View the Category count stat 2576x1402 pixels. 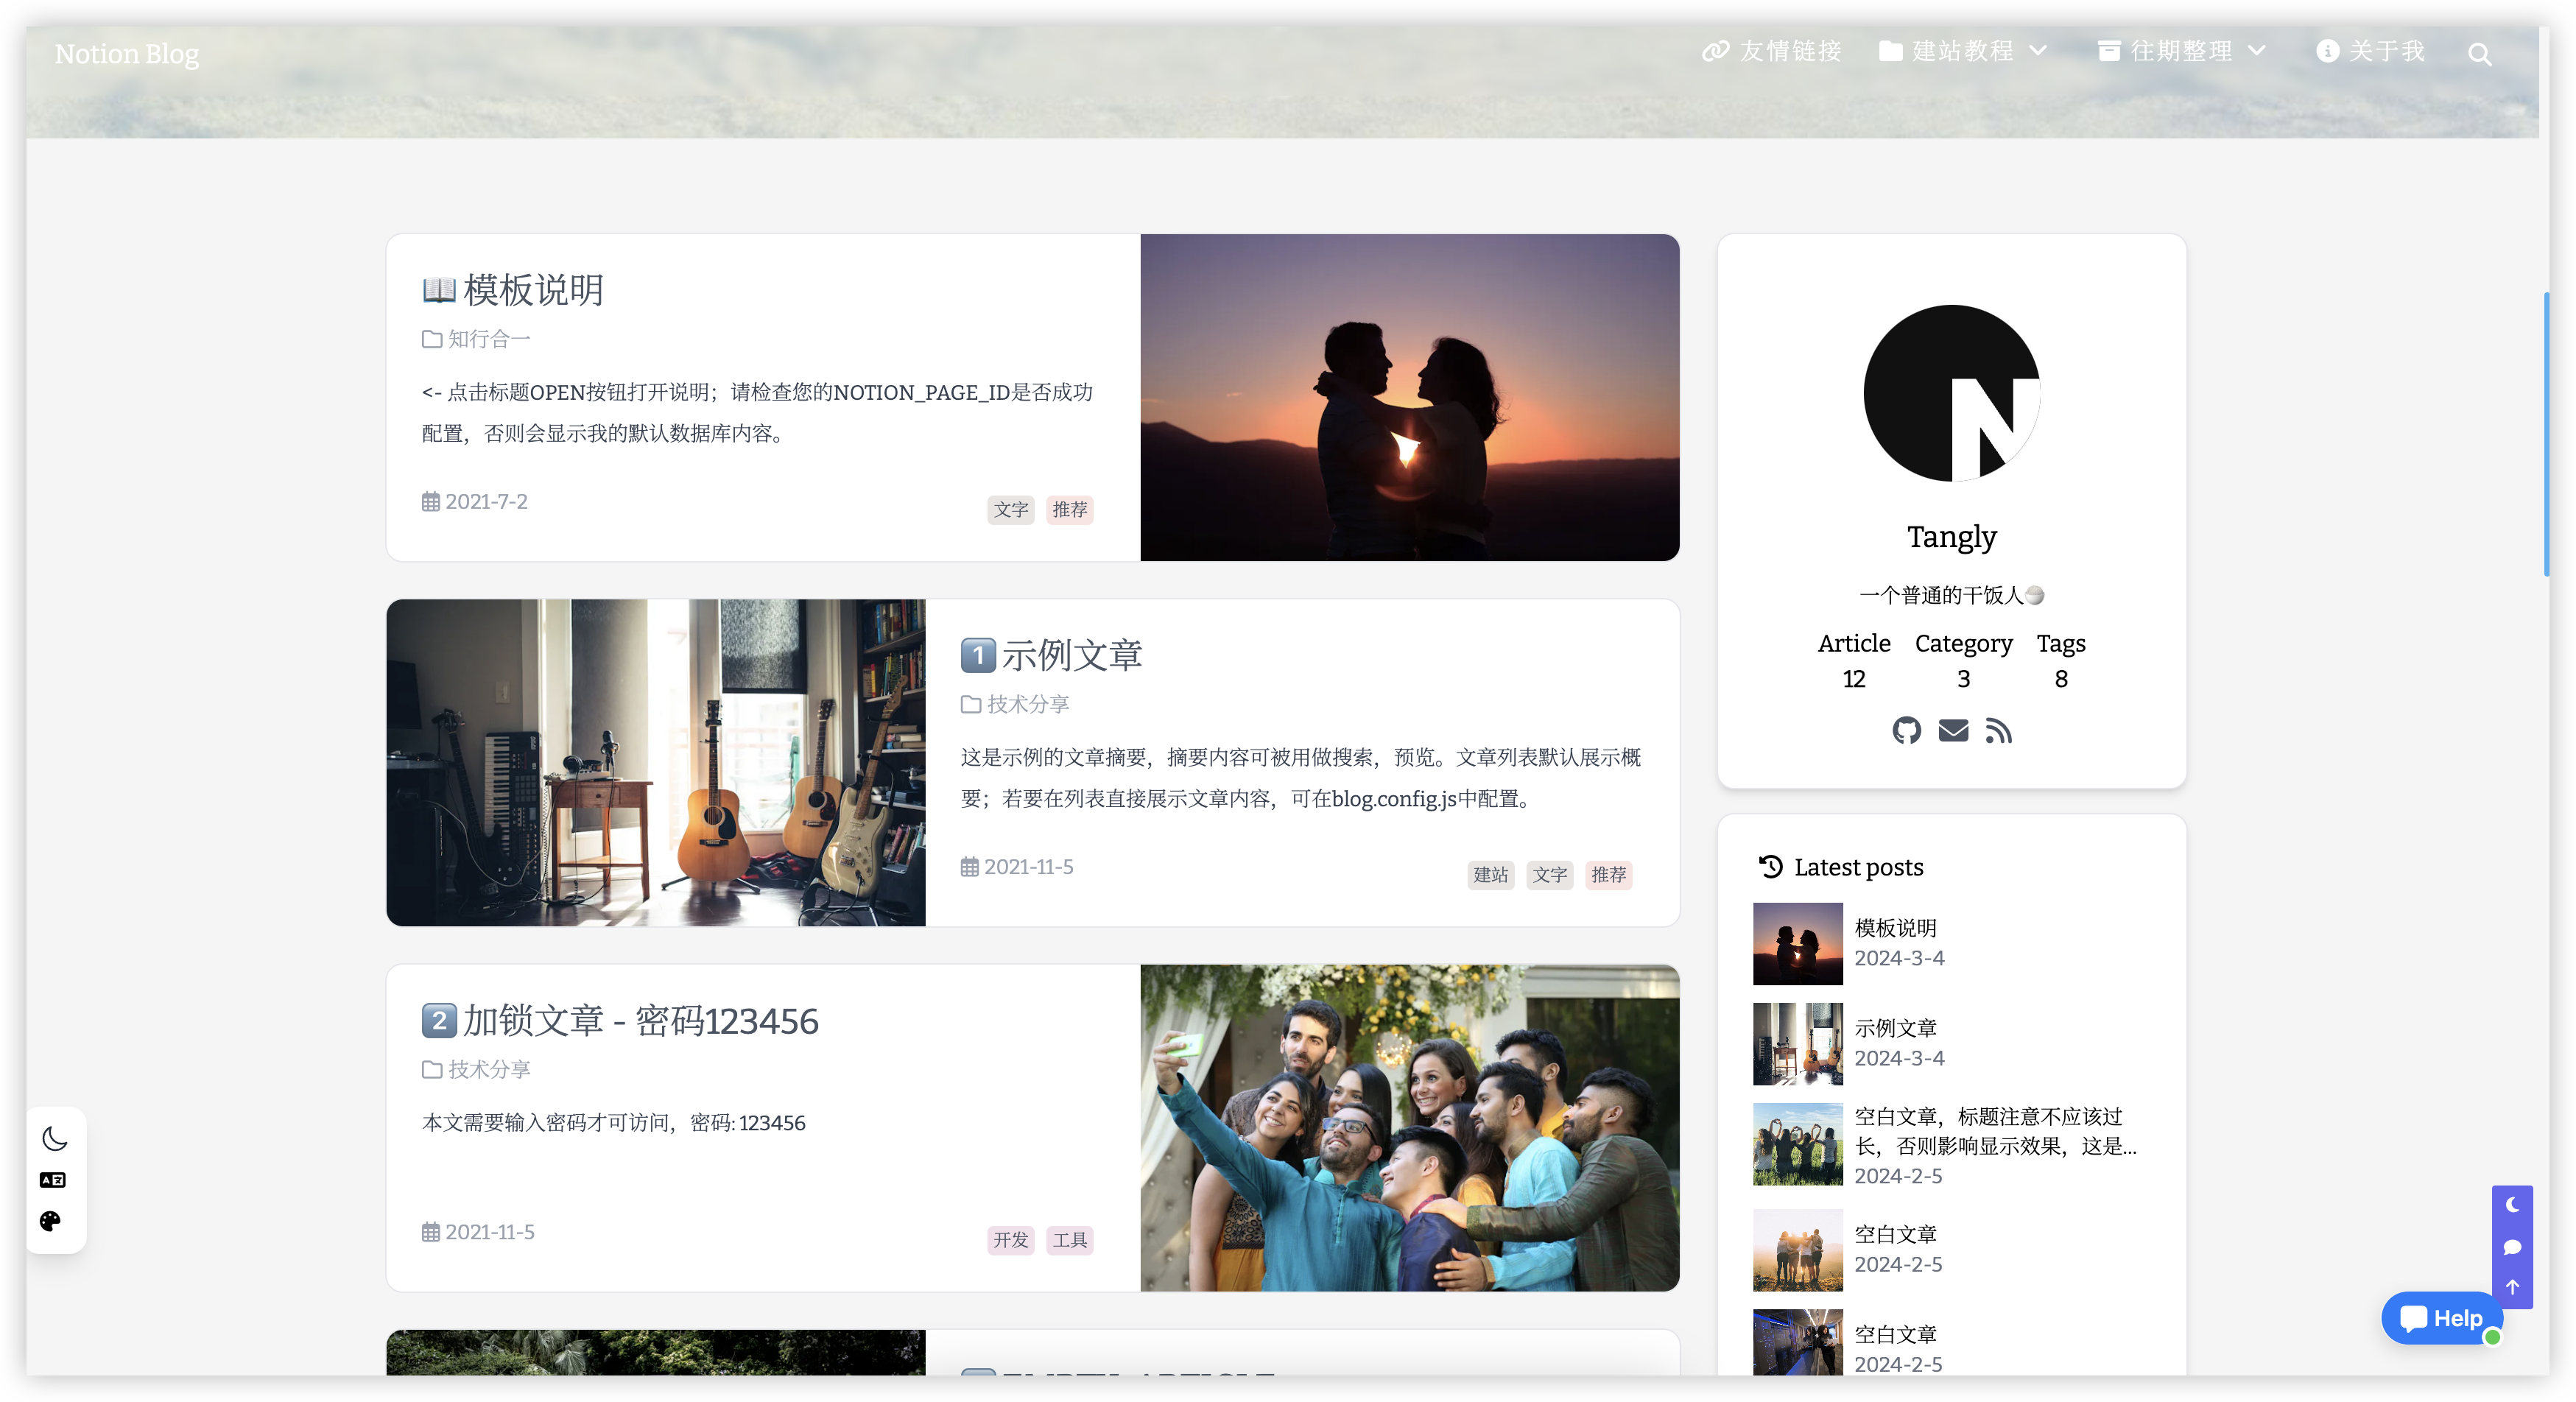point(1963,661)
